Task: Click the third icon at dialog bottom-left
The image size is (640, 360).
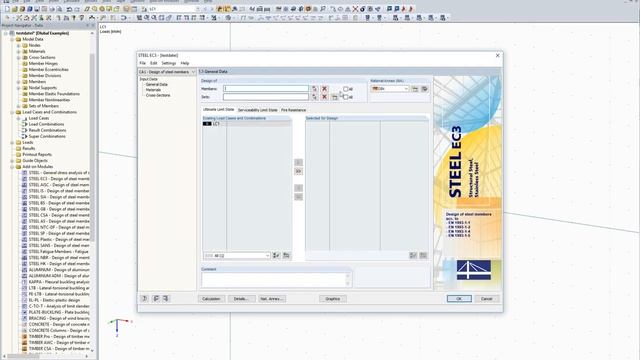Action: point(166,299)
